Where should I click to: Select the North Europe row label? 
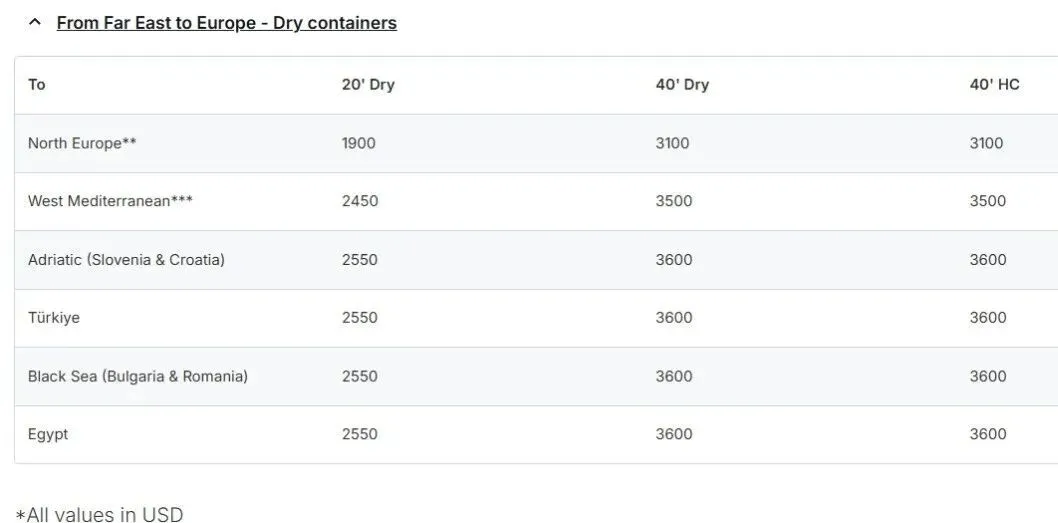coord(82,143)
